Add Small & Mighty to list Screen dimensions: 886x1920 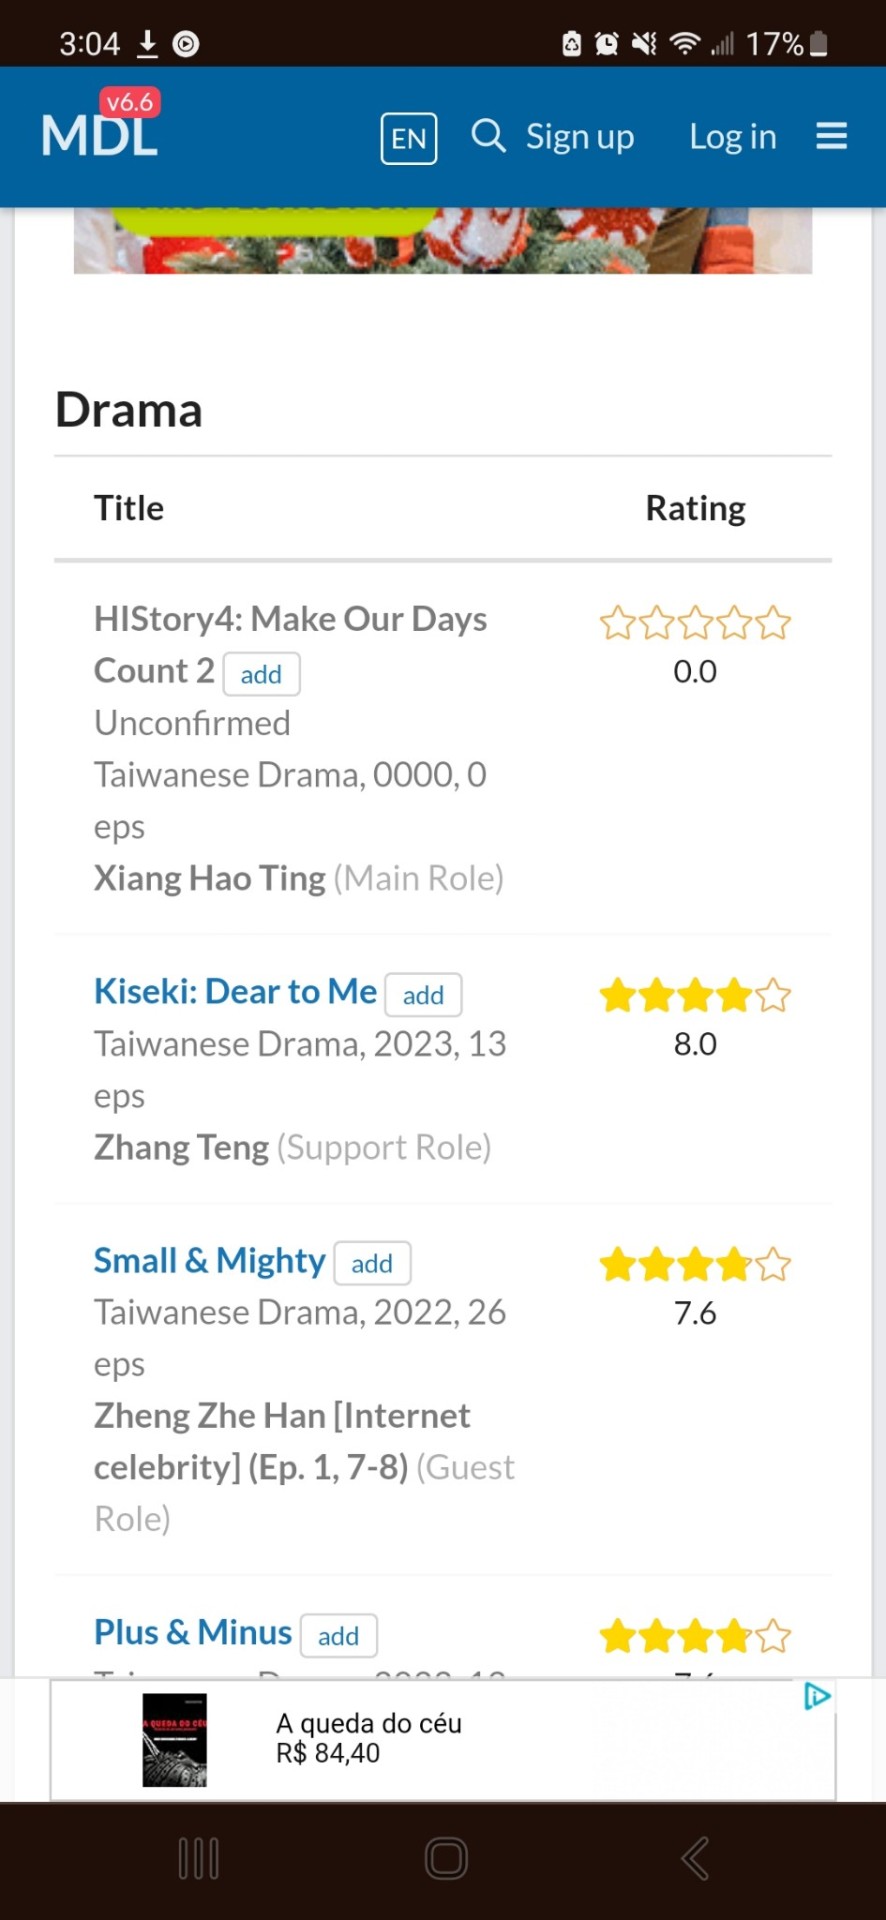[x=372, y=1263]
